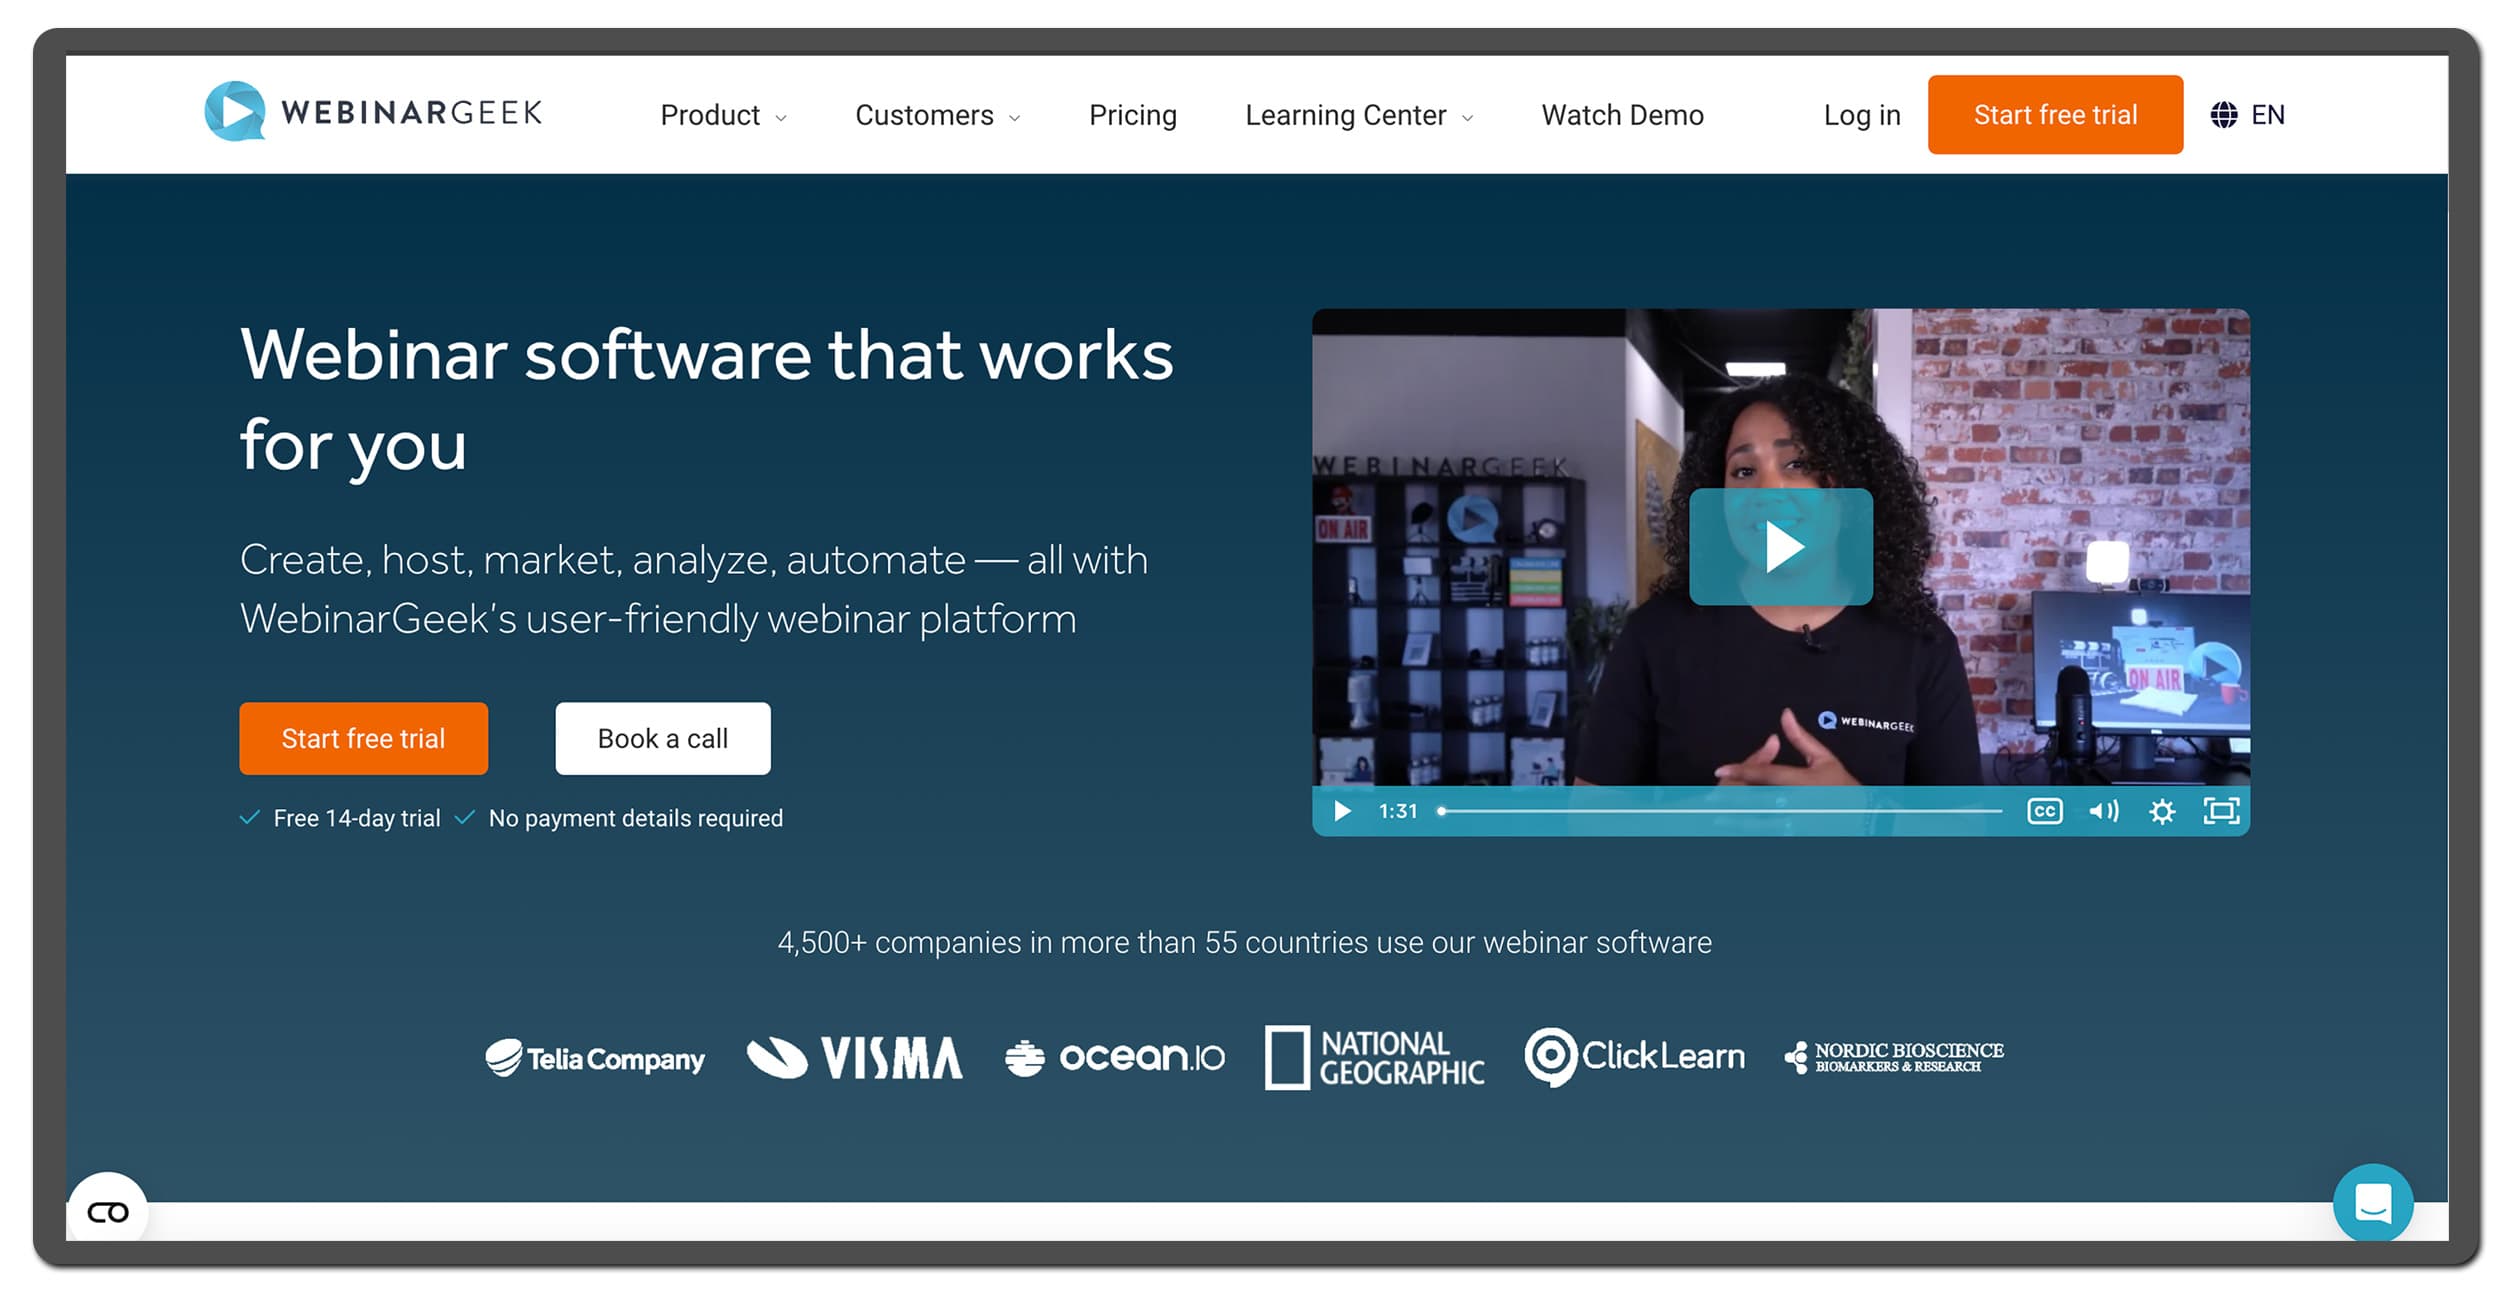
Task: Click the WebinarGeek logo icon
Action: pyautogui.click(x=235, y=111)
